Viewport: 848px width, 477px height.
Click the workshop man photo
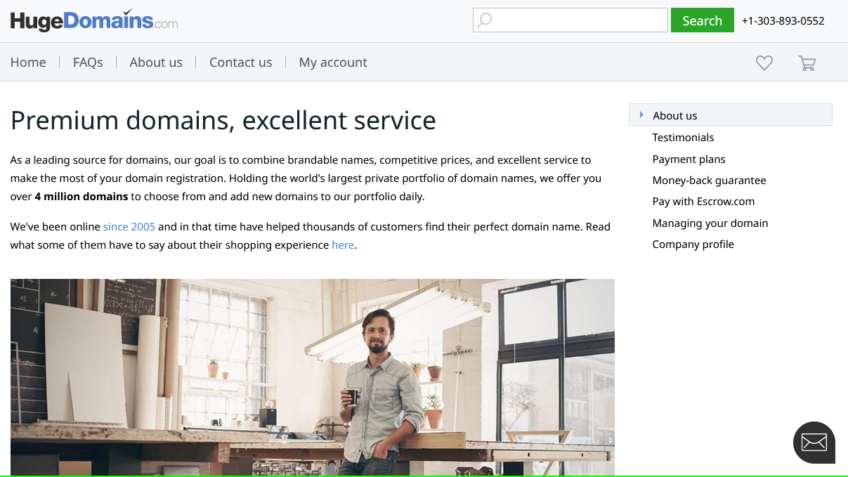312,377
